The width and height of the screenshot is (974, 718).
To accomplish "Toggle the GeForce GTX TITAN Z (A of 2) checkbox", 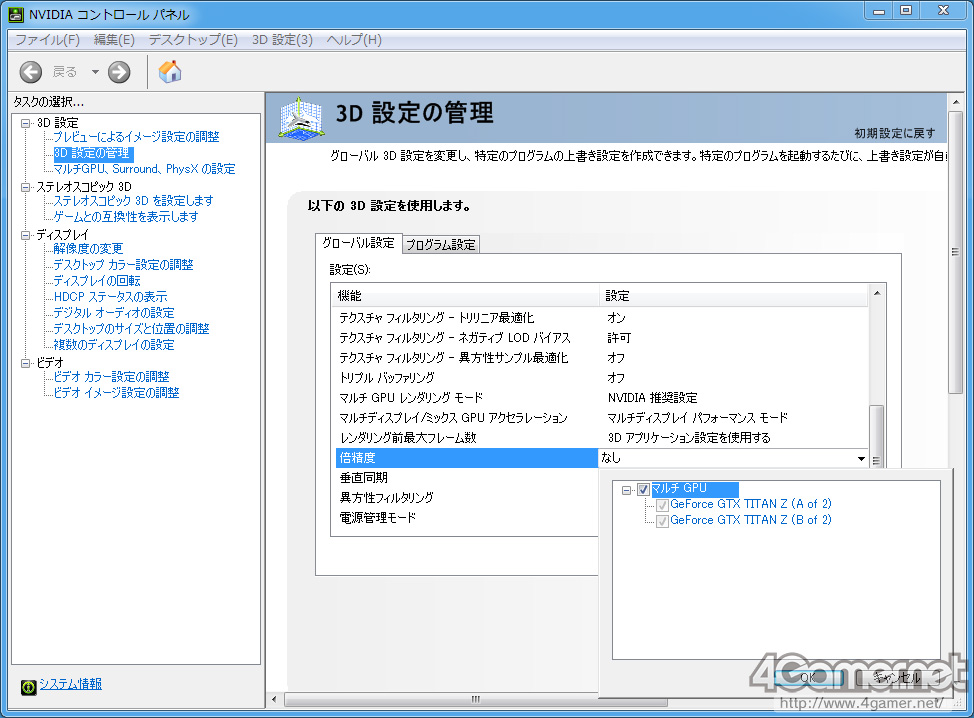I will pyautogui.click(x=662, y=505).
